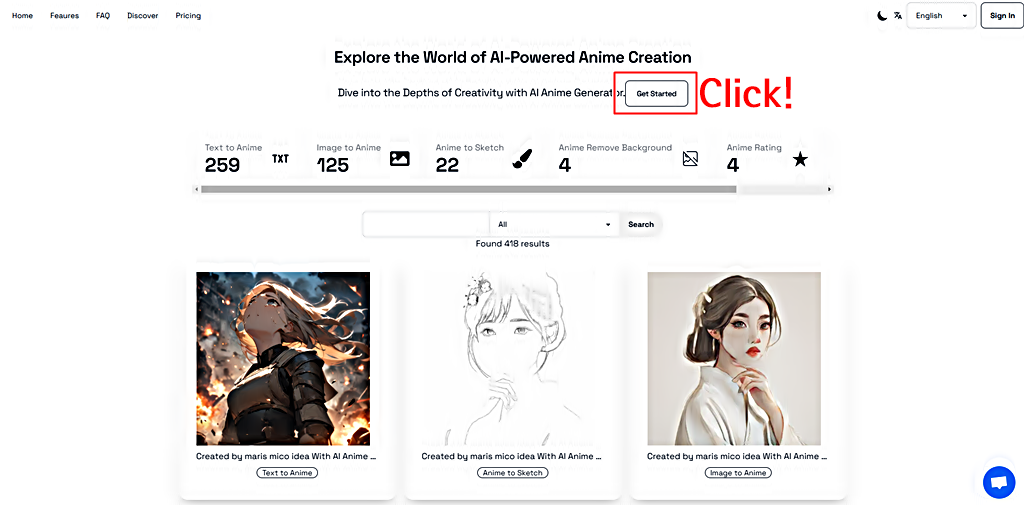Click the picture icon for Image to Anime

click(x=400, y=158)
